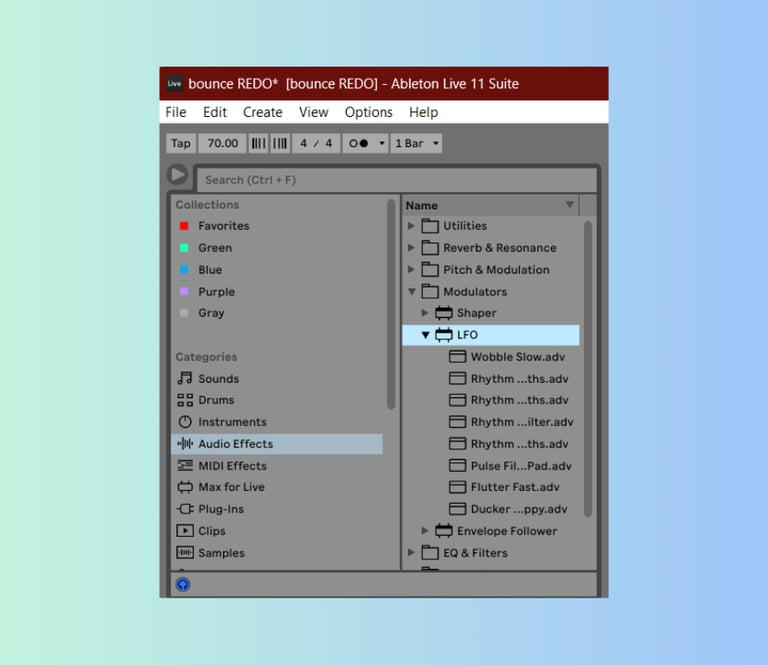Click the Flutter Fast.adv preset icon
768x665 pixels.
coord(457,487)
